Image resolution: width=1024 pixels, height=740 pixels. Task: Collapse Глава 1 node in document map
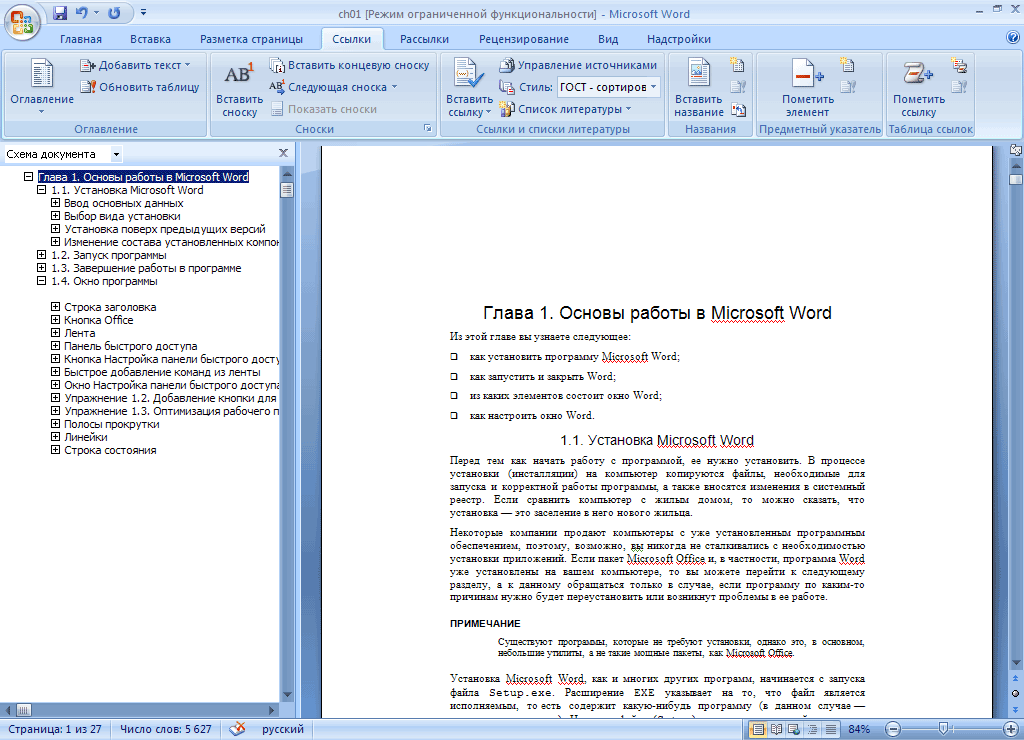pyautogui.click(x=28, y=177)
